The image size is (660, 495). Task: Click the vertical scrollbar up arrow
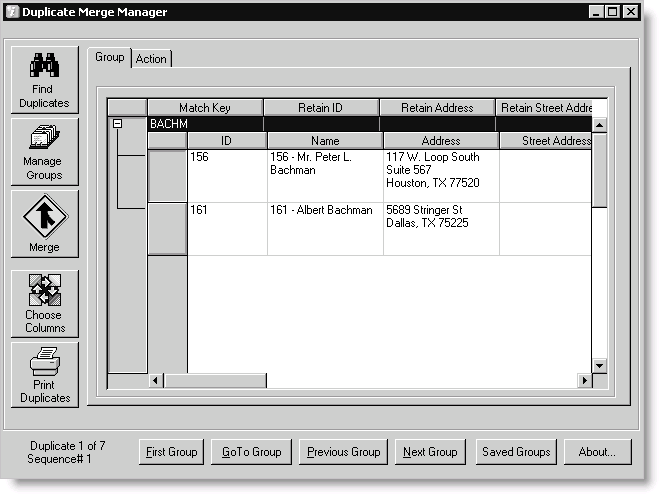coord(599,125)
